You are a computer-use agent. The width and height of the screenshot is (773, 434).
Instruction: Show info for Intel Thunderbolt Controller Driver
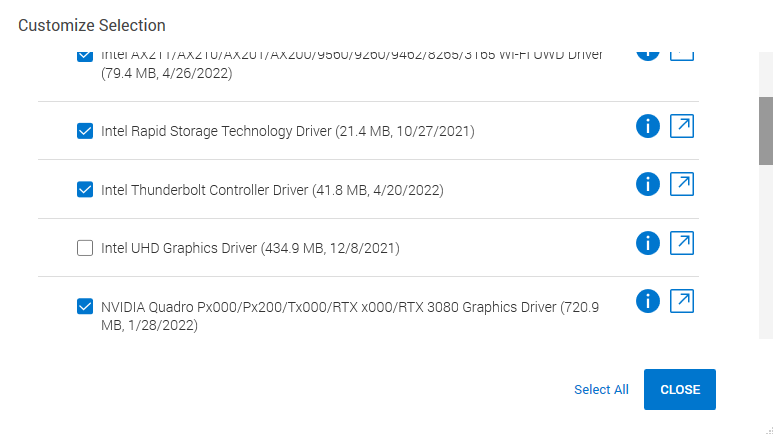[x=648, y=184]
